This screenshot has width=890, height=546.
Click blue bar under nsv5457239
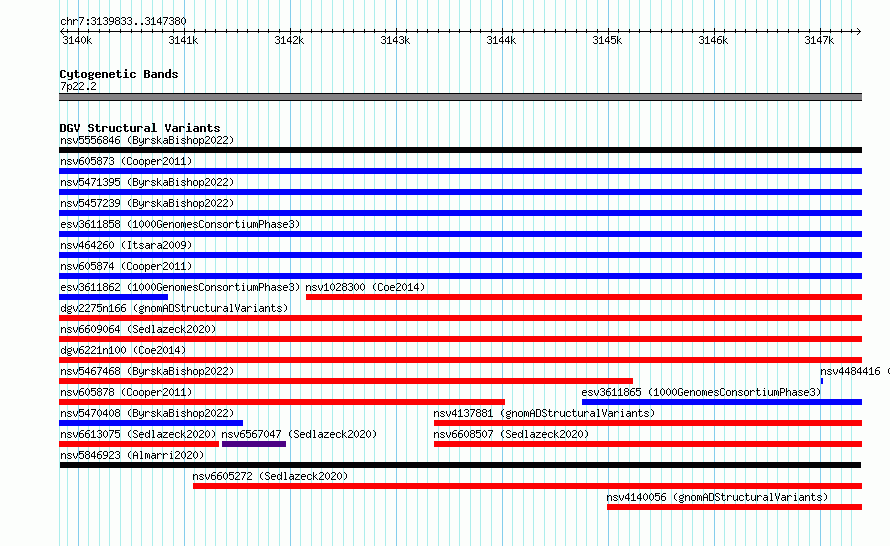point(460,213)
